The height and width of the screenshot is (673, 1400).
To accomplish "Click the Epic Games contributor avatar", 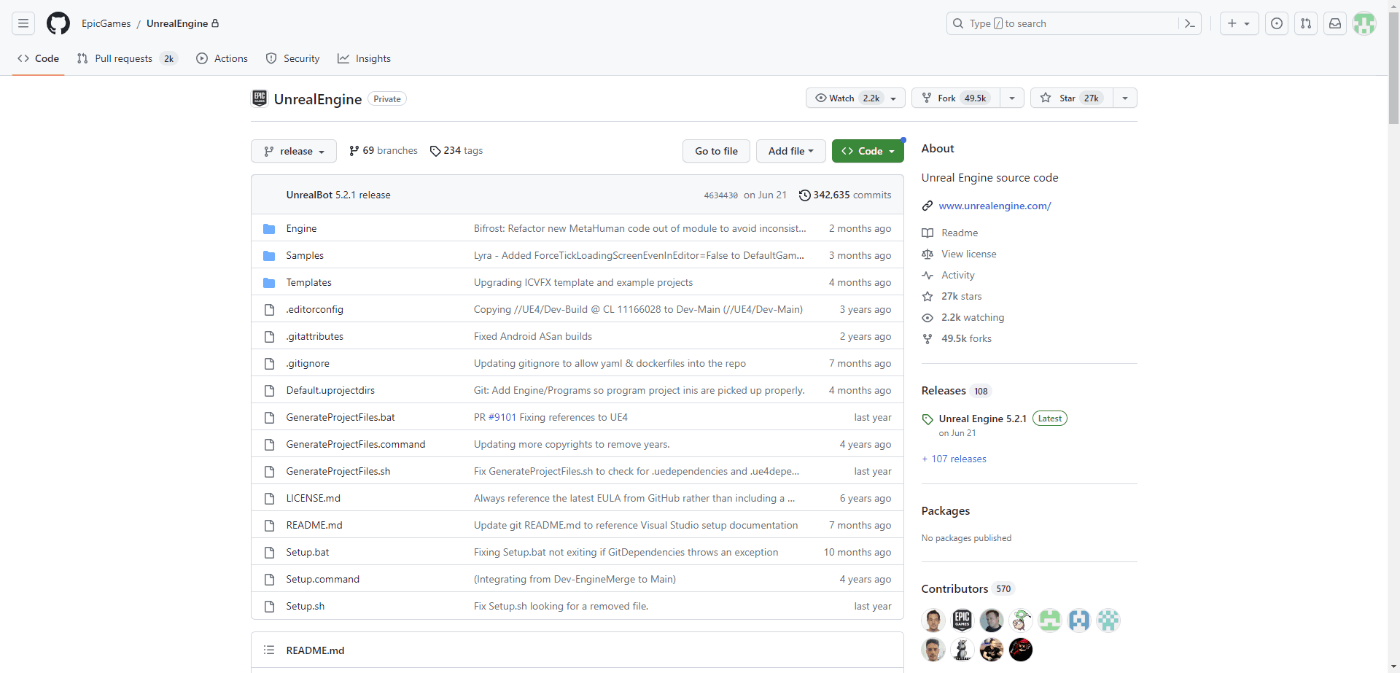I will tap(962, 620).
